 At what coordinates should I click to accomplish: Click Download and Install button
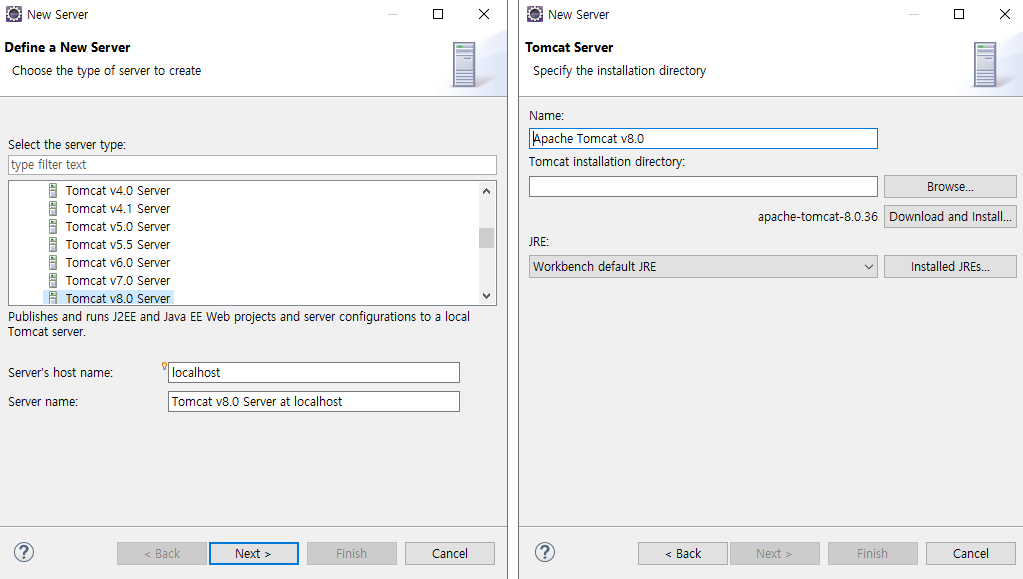point(950,217)
